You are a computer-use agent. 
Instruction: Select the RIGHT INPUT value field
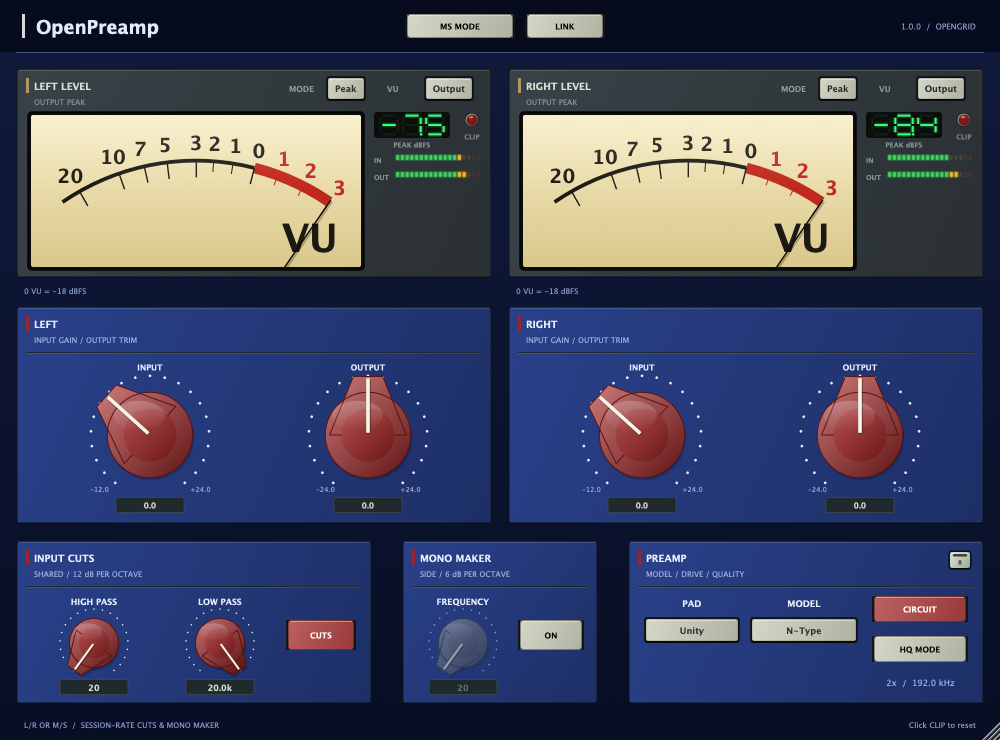[x=642, y=505]
